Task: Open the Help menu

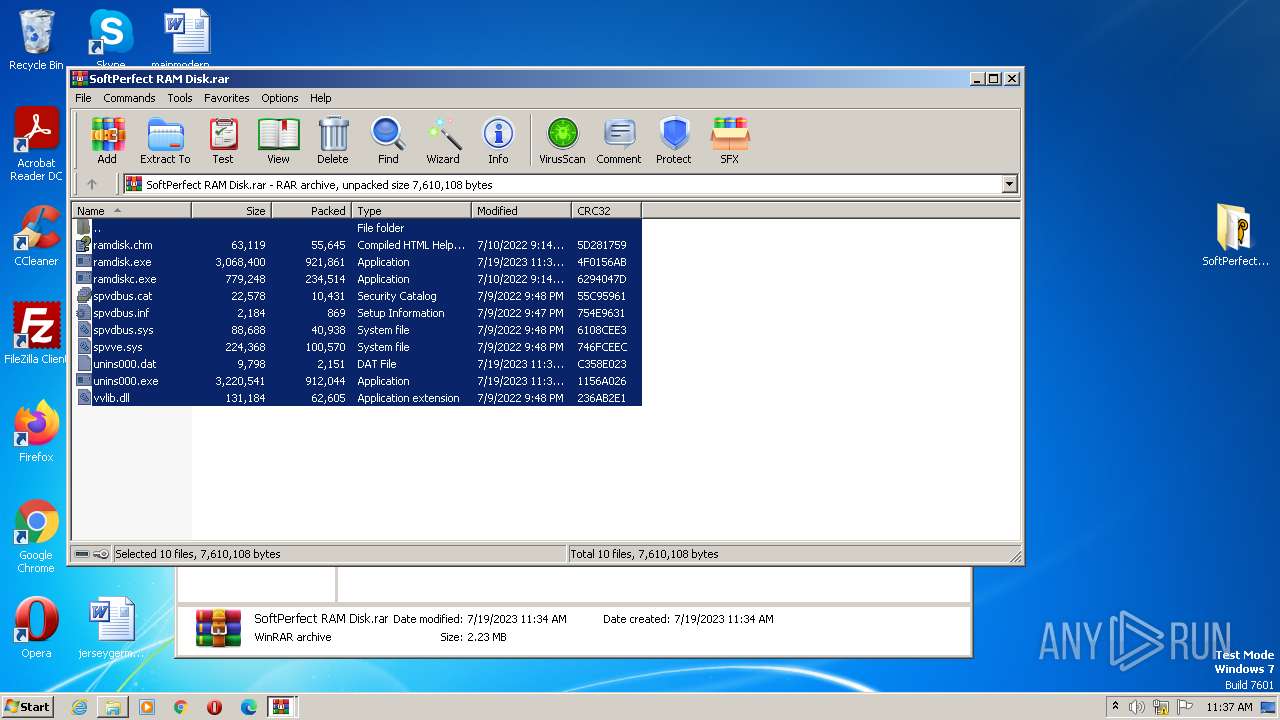Action: [320, 98]
